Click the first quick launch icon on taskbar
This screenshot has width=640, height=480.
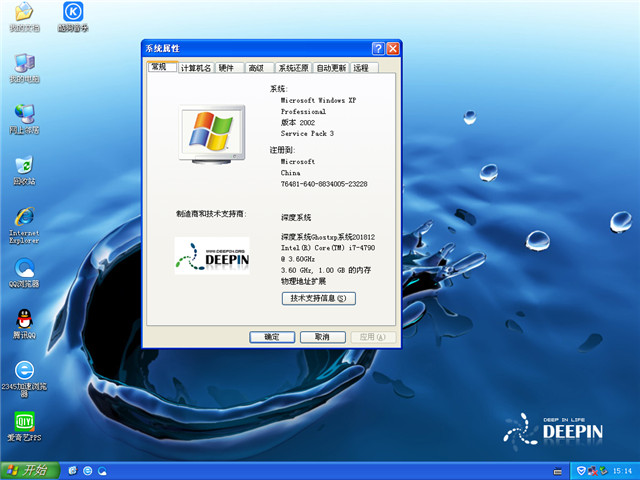click(x=73, y=471)
